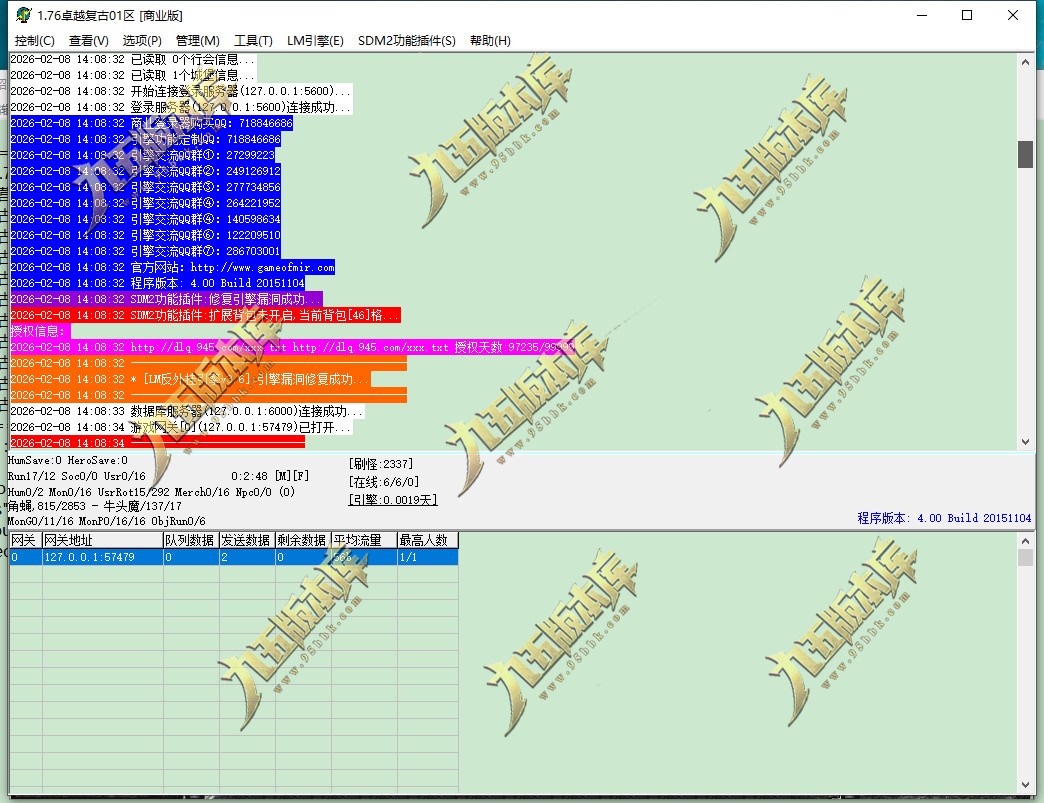
Task: Click the [在线:6/6/0] status text
Action: (384, 482)
